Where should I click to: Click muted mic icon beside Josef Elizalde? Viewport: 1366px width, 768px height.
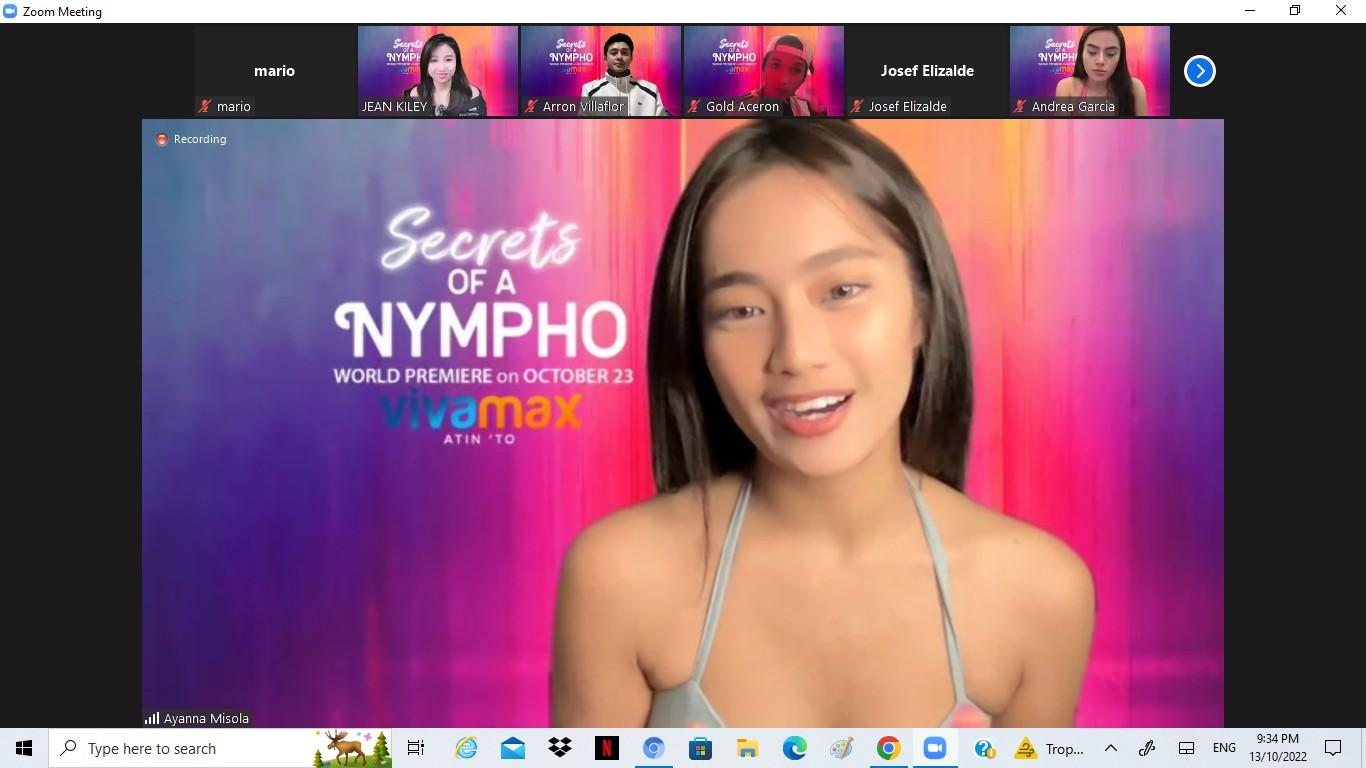(x=858, y=106)
